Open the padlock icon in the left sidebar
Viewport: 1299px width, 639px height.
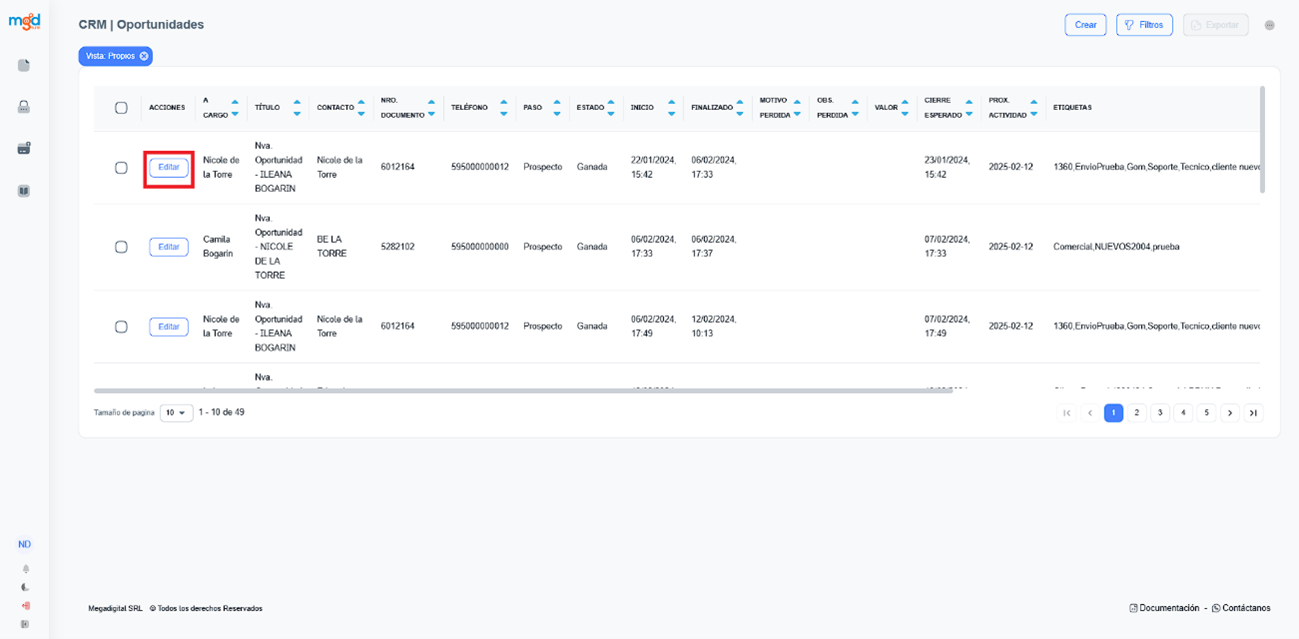pyautogui.click(x=24, y=107)
